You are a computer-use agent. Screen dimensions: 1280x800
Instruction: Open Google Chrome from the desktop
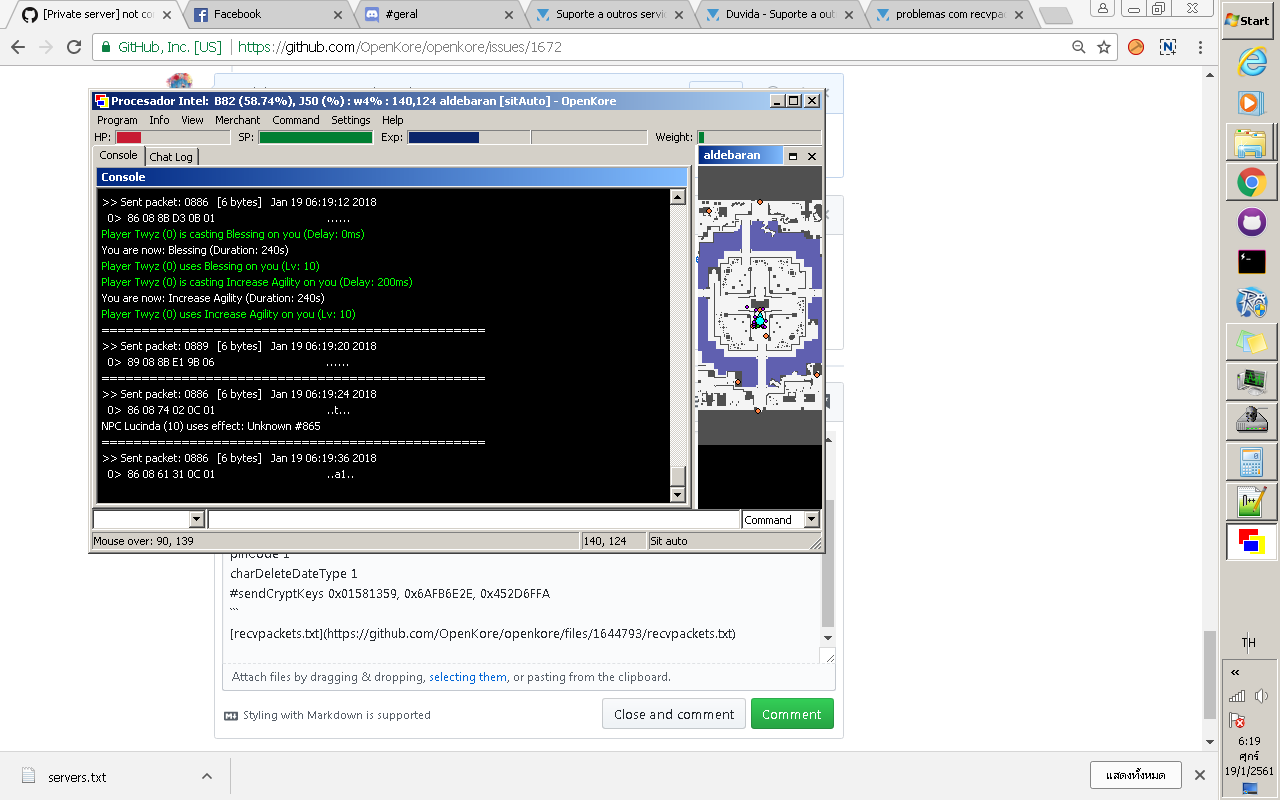click(x=1251, y=183)
